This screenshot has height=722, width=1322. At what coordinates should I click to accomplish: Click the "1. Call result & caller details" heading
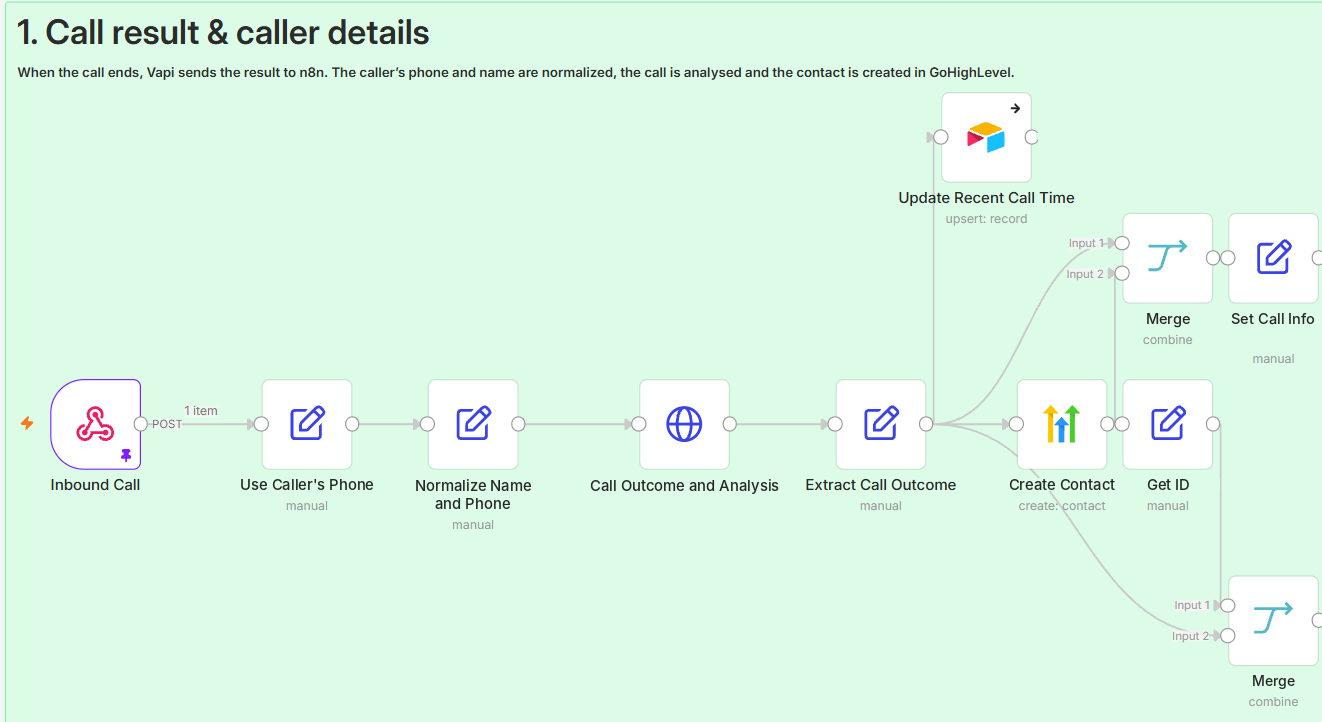[x=224, y=33]
